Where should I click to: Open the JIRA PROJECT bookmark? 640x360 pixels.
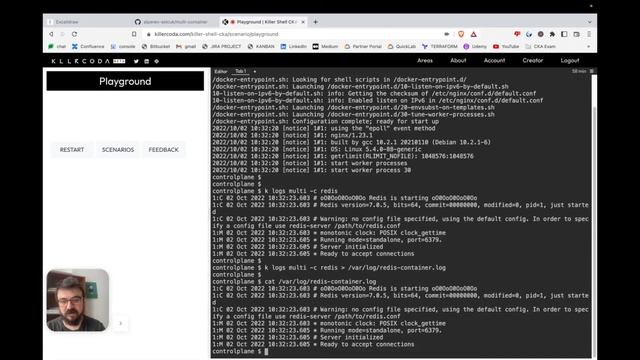(222, 47)
